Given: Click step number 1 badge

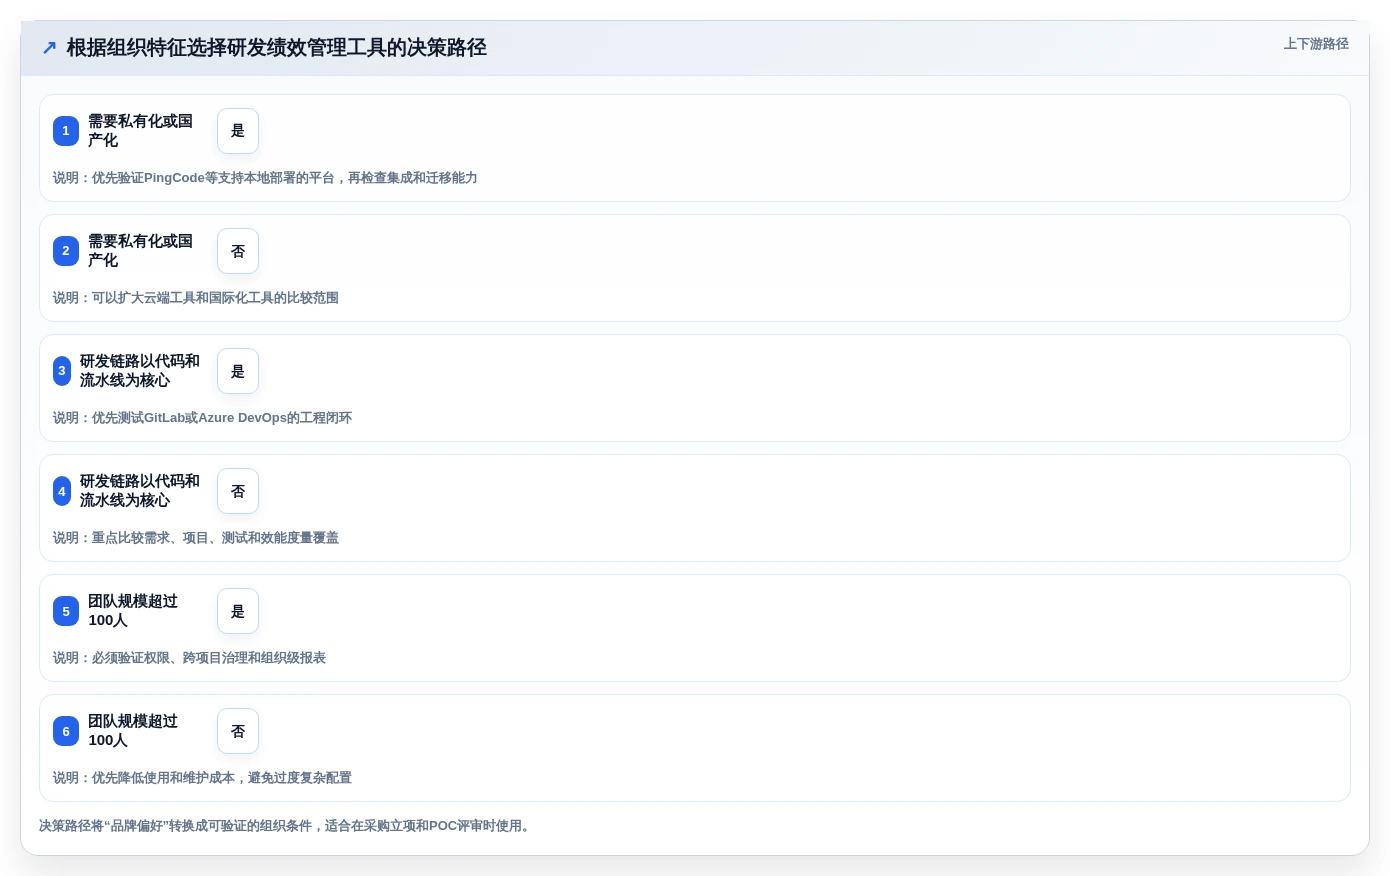Looking at the screenshot, I should coord(66,131).
